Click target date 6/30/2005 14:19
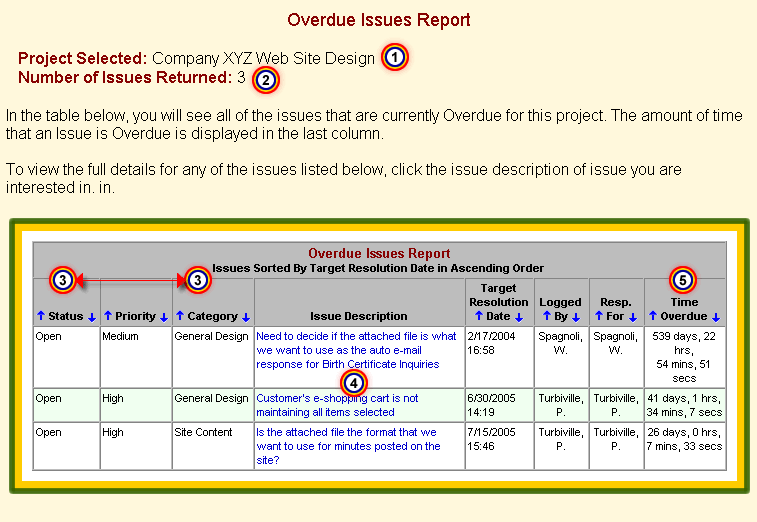 (491, 405)
